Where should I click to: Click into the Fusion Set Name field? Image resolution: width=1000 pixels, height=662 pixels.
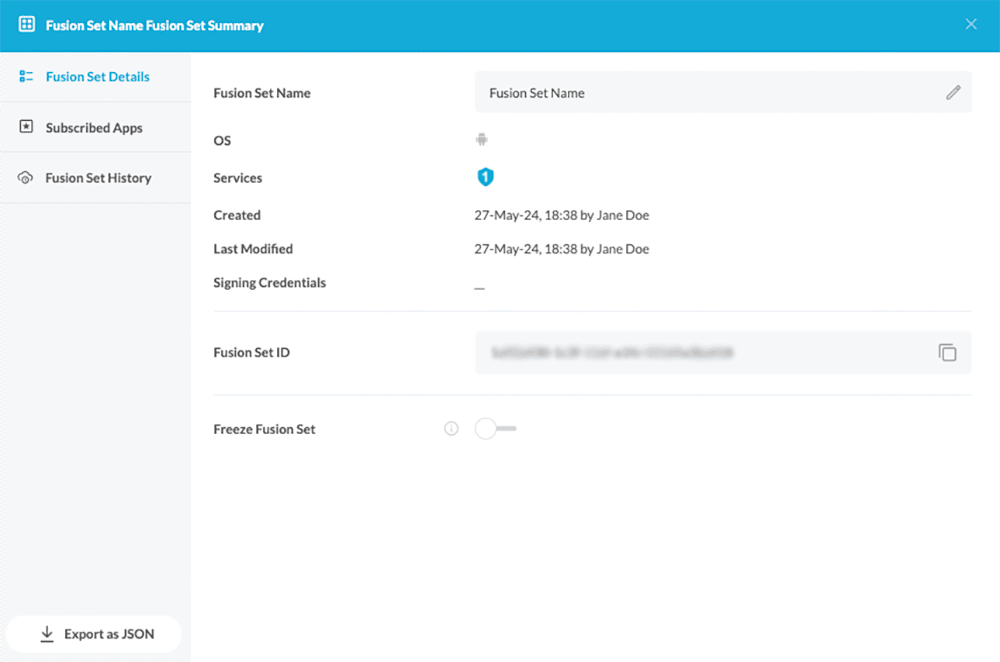[700, 93]
